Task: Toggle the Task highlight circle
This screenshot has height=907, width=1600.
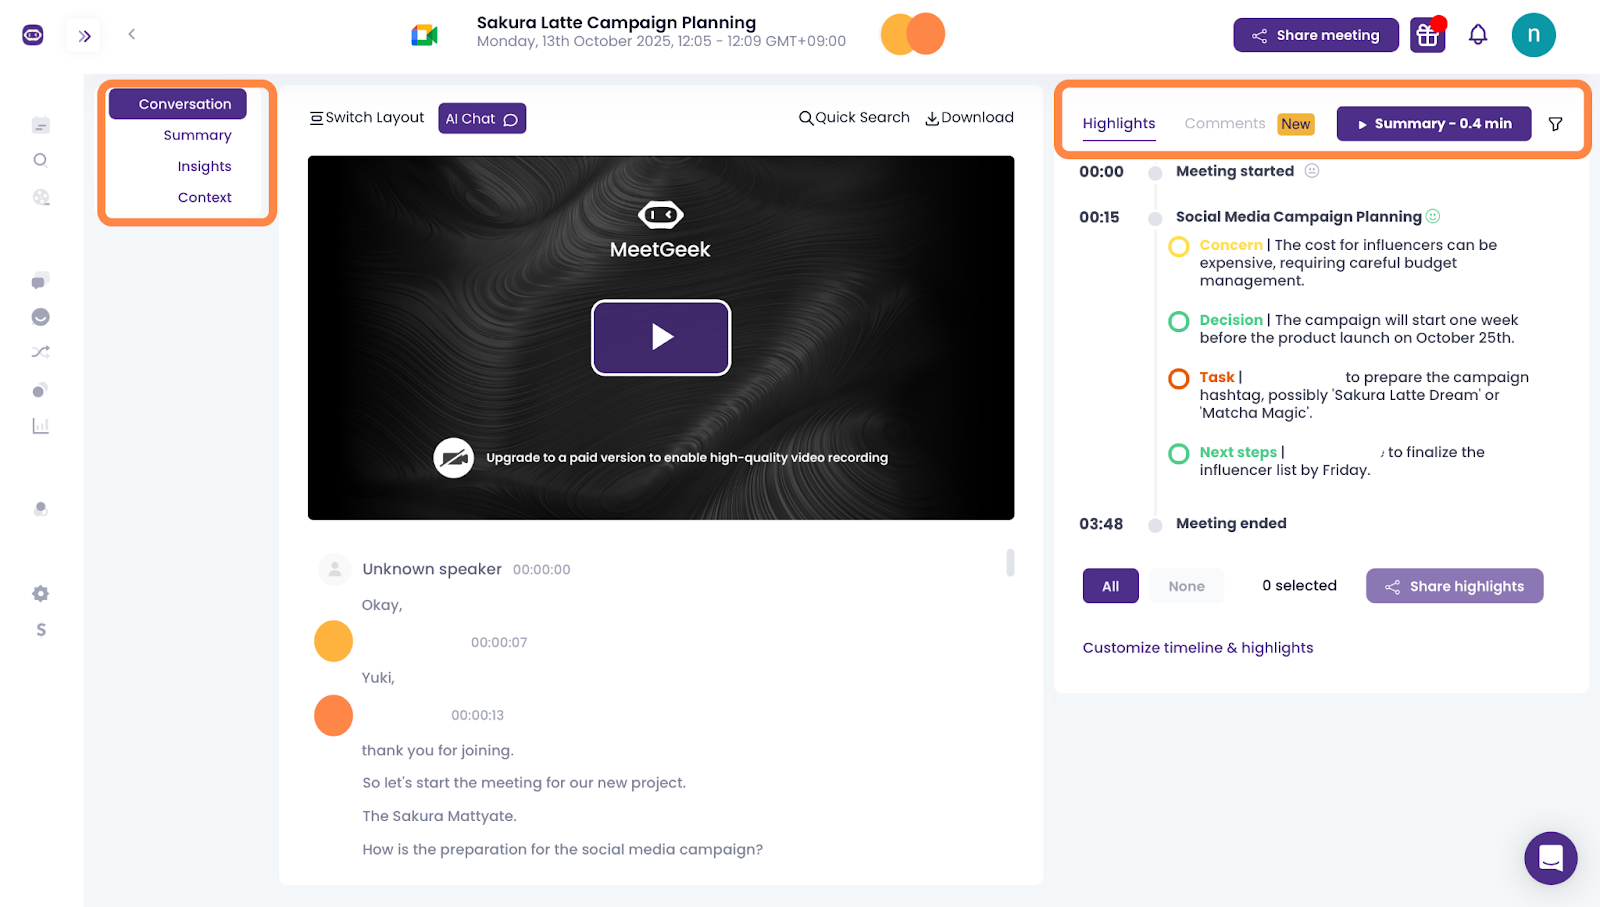Action: [1179, 378]
